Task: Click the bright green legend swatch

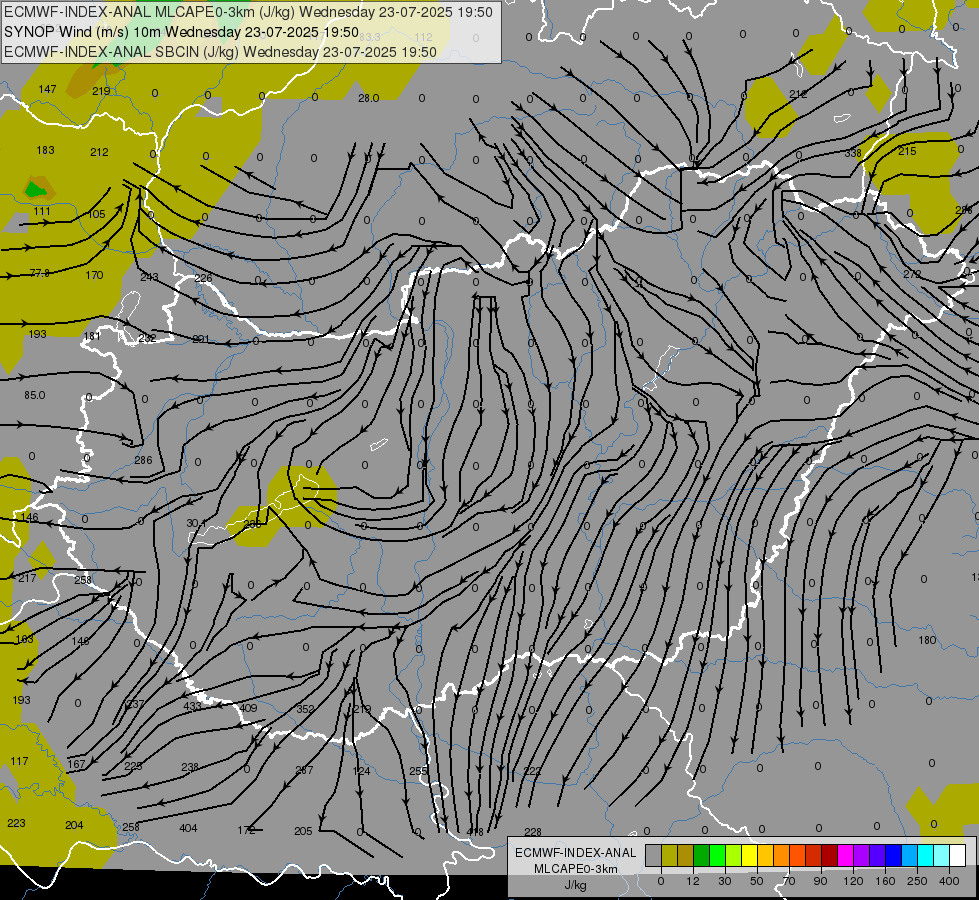Action: point(717,856)
